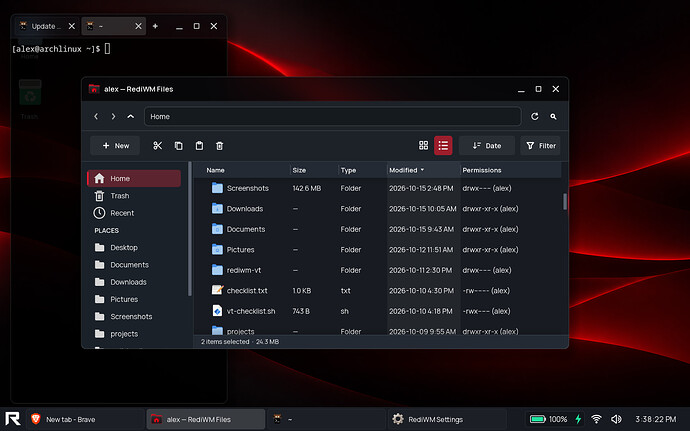Open the Date sort dropdown
690x431 pixels.
coord(487,146)
